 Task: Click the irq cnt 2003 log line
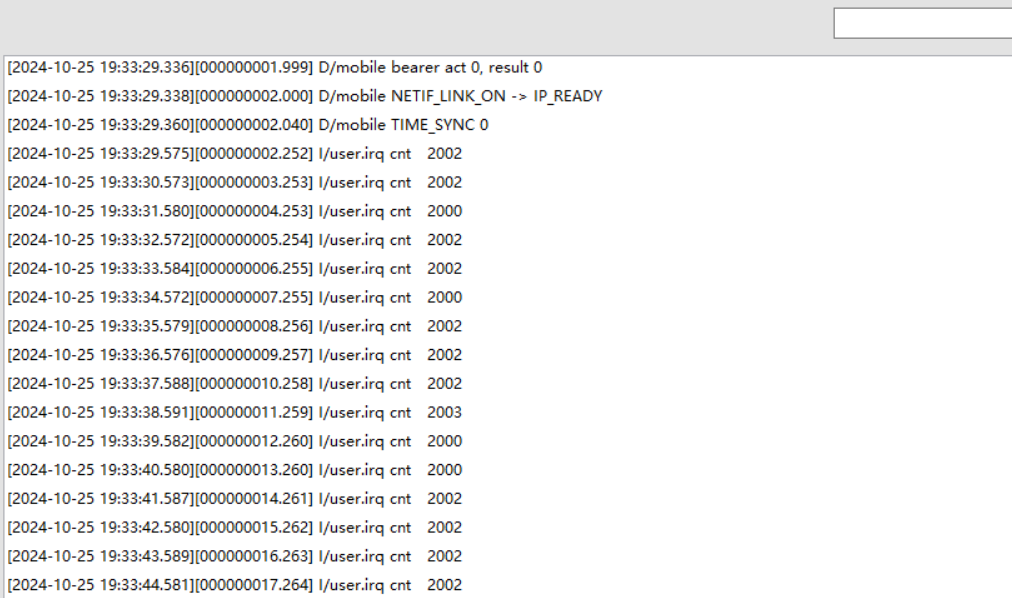coord(235,412)
